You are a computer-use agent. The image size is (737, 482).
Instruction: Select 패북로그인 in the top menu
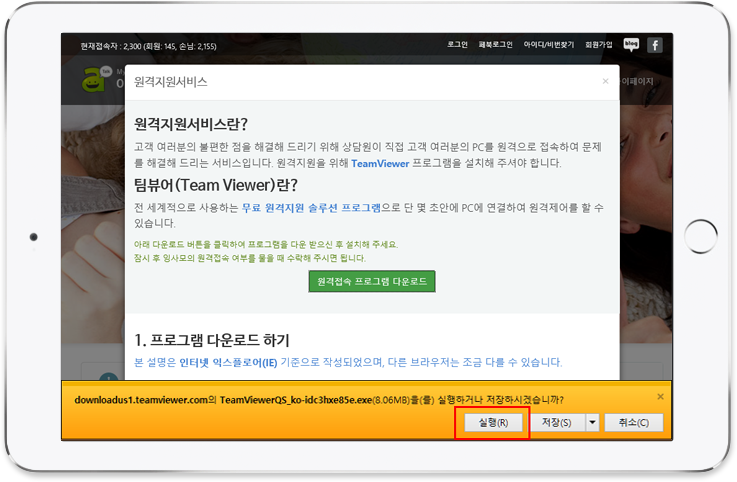click(495, 45)
